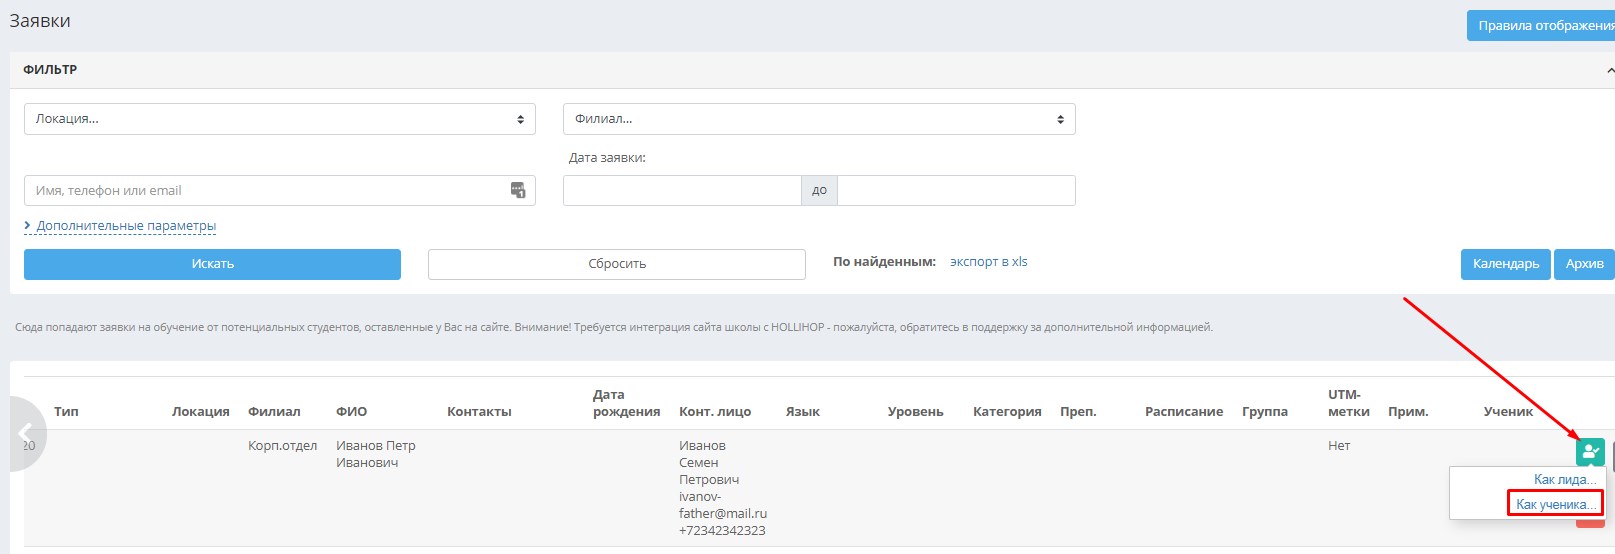The image size is (1615, 554).
Task: Open the Филиал dropdown
Action: pyautogui.click(x=819, y=119)
